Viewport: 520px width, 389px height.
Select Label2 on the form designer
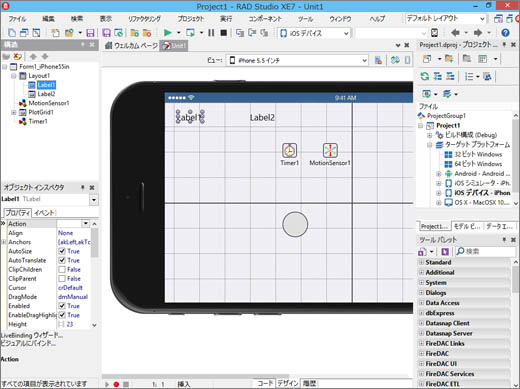262,117
